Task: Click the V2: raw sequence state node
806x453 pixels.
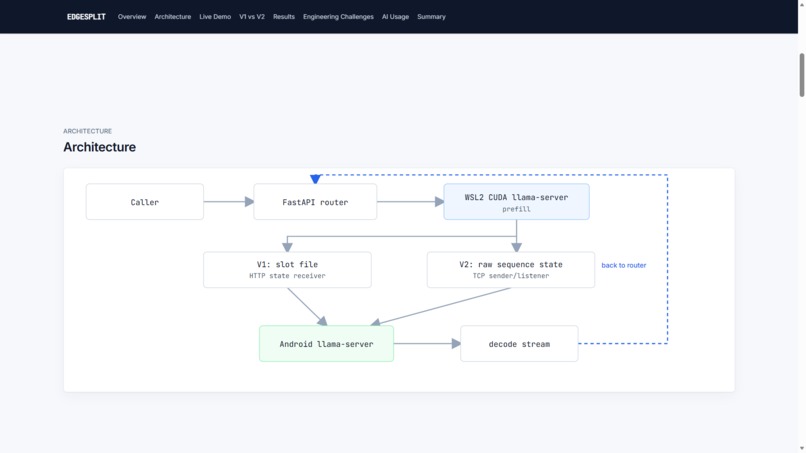Action: [x=511, y=270]
